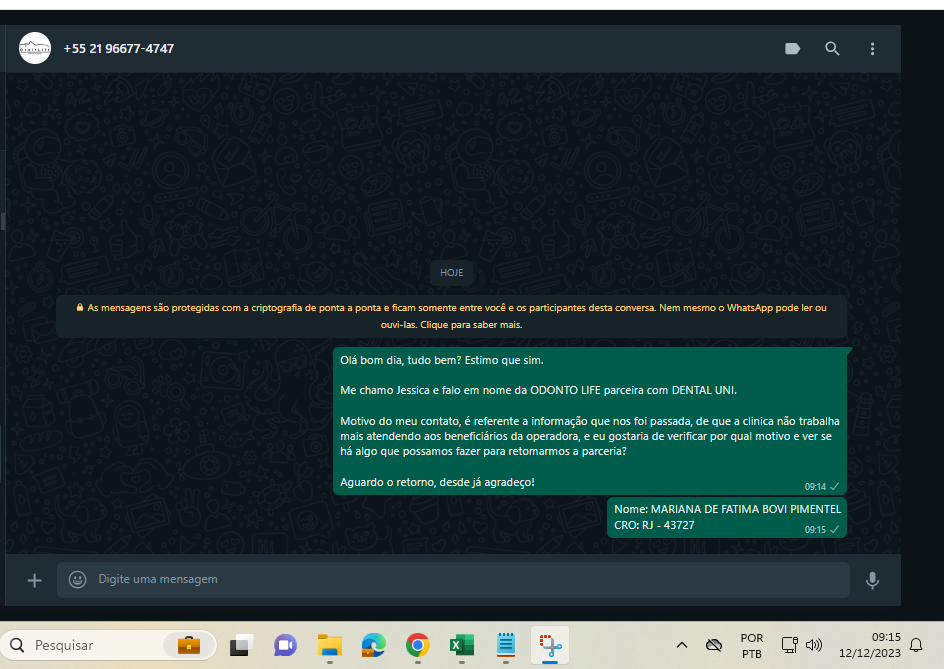The height and width of the screenshot is (669, 944).
Task: Search within this chat
Action: [x=832, y=49]
